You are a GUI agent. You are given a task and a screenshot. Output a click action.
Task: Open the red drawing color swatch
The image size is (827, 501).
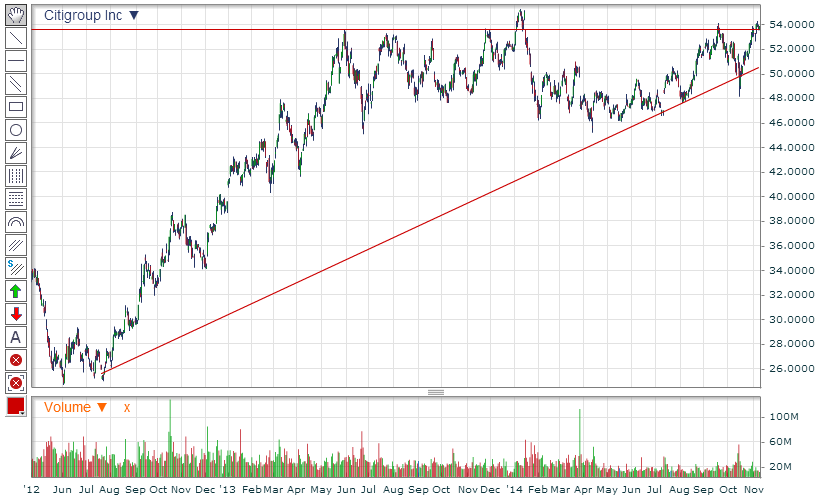pyautogui.click(x=16, y=406)
